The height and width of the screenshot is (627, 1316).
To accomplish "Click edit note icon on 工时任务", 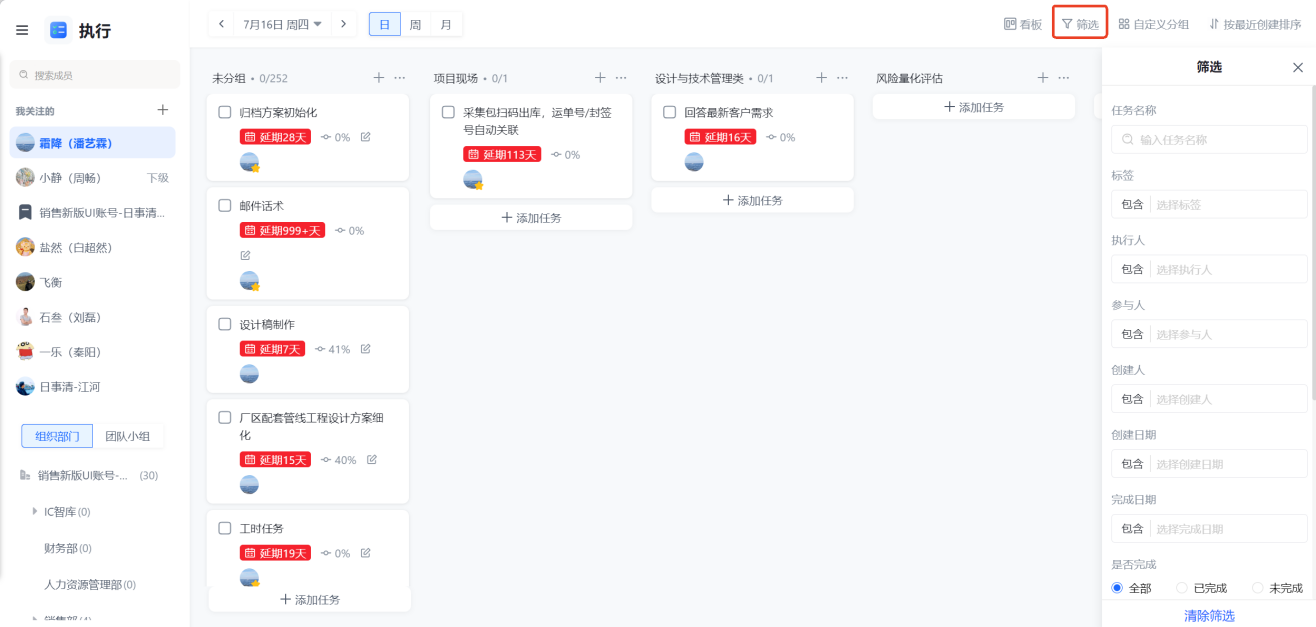I will coord(365,553).
